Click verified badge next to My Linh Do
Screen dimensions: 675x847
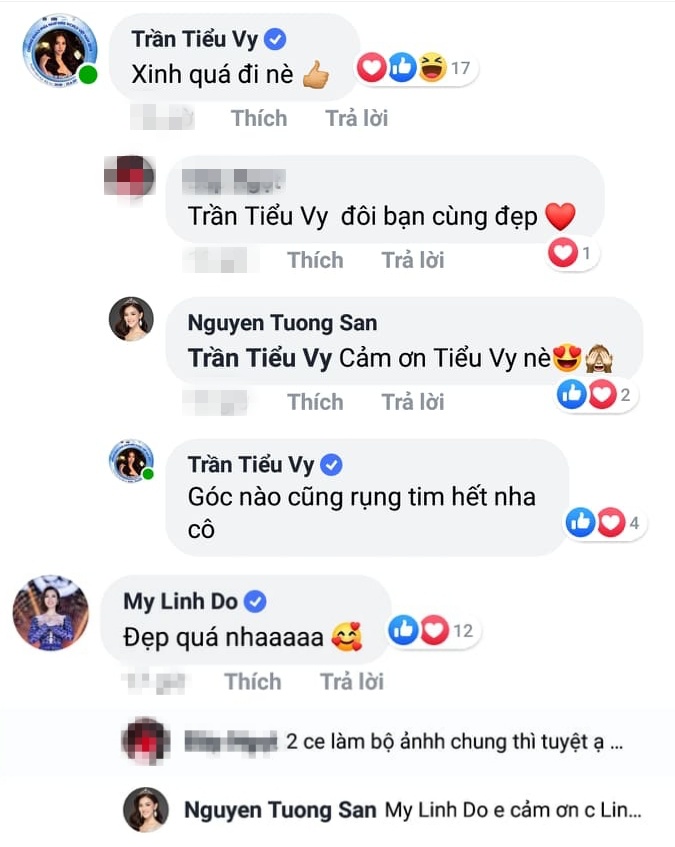pos(255,601)
